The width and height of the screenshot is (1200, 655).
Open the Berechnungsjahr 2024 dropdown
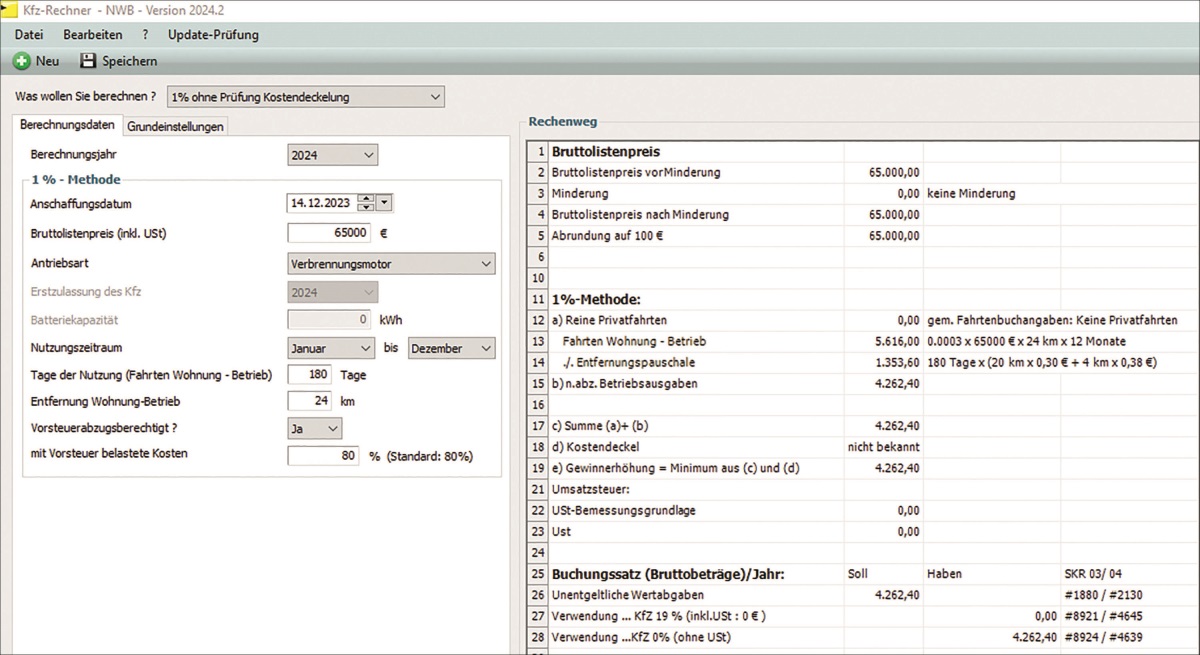point(332,155)
